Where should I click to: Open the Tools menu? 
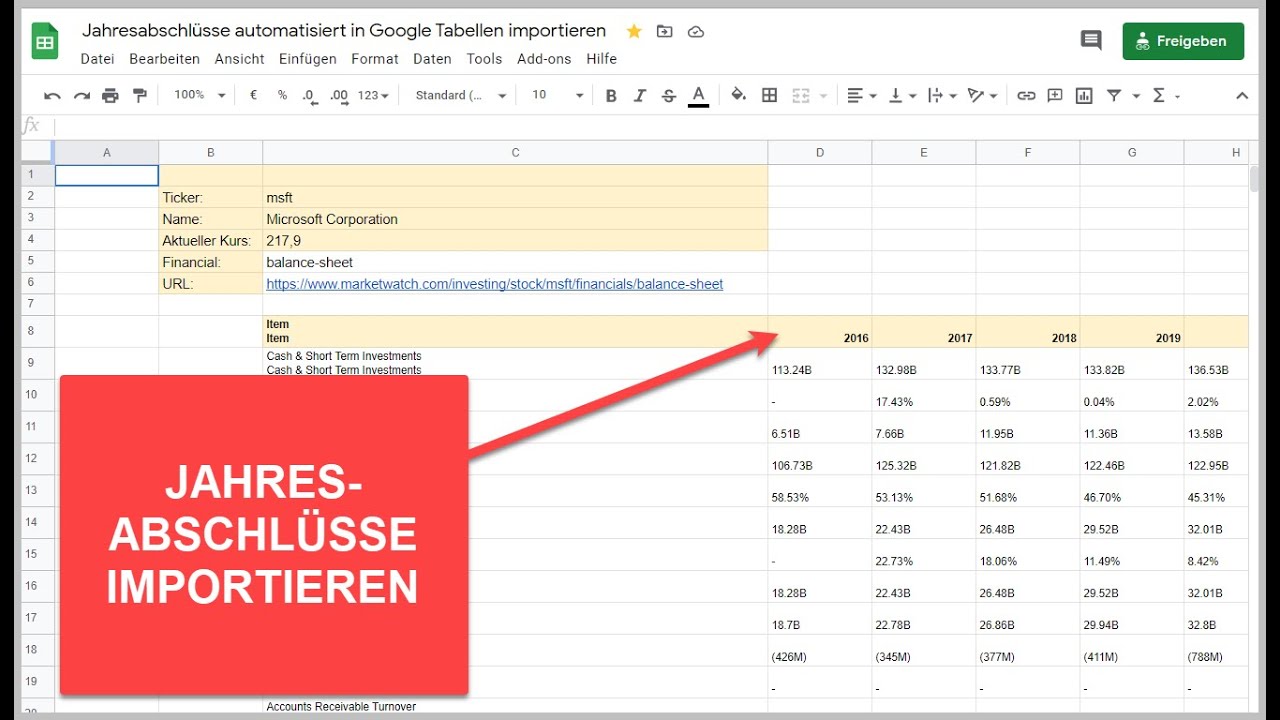[484, 59]
